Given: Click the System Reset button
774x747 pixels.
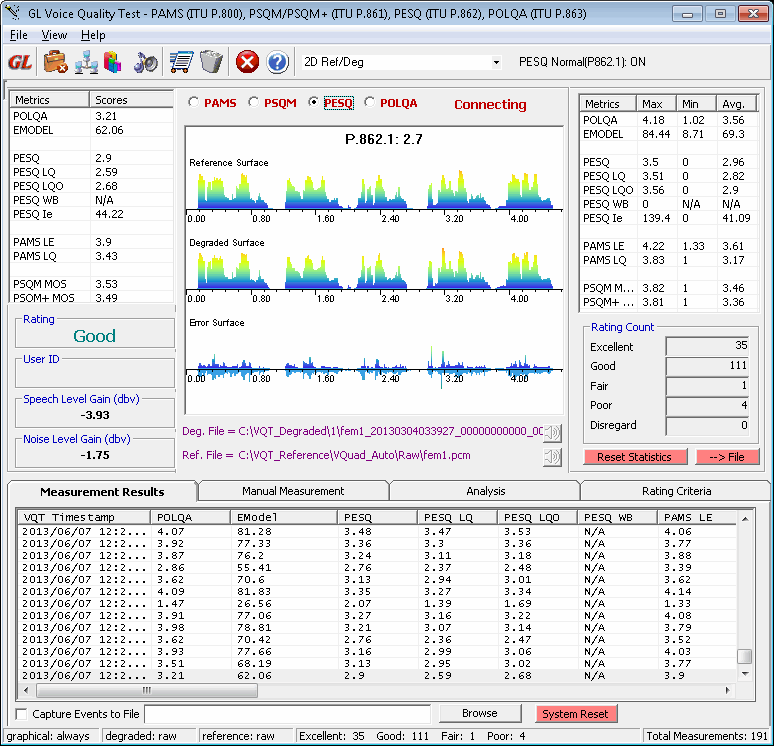Looking at the screenshot, I should 576,714.
